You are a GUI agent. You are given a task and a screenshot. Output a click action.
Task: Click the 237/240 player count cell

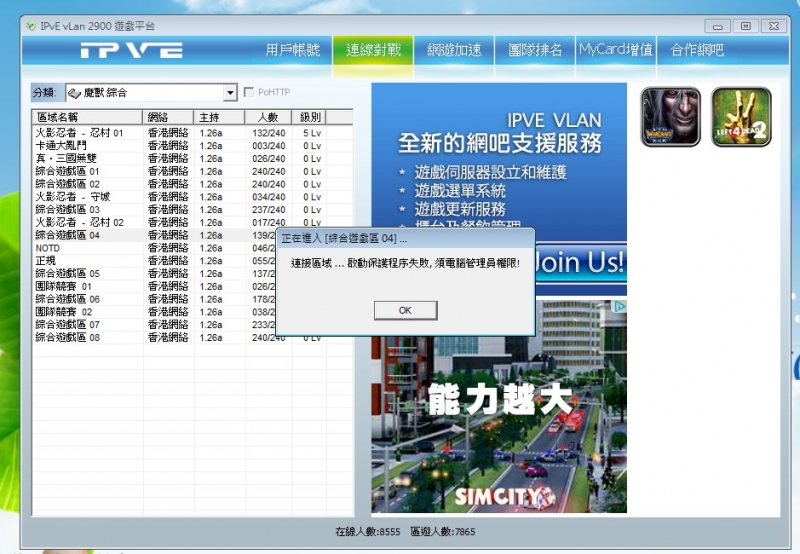tap(269, 210)
